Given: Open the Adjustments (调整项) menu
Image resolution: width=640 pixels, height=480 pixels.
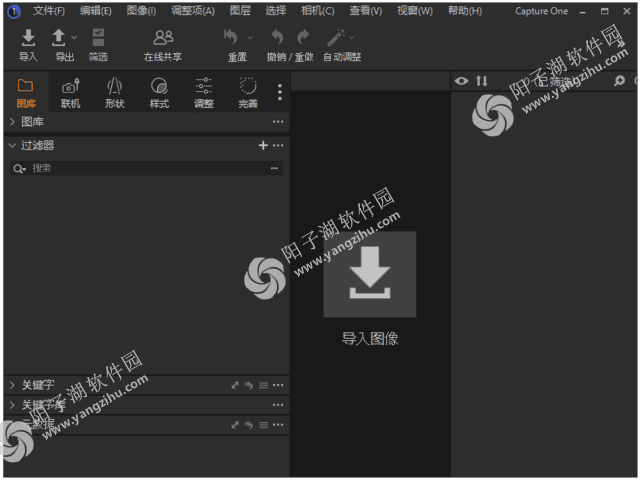Looking at the screenshot, I should click(193, 11).
